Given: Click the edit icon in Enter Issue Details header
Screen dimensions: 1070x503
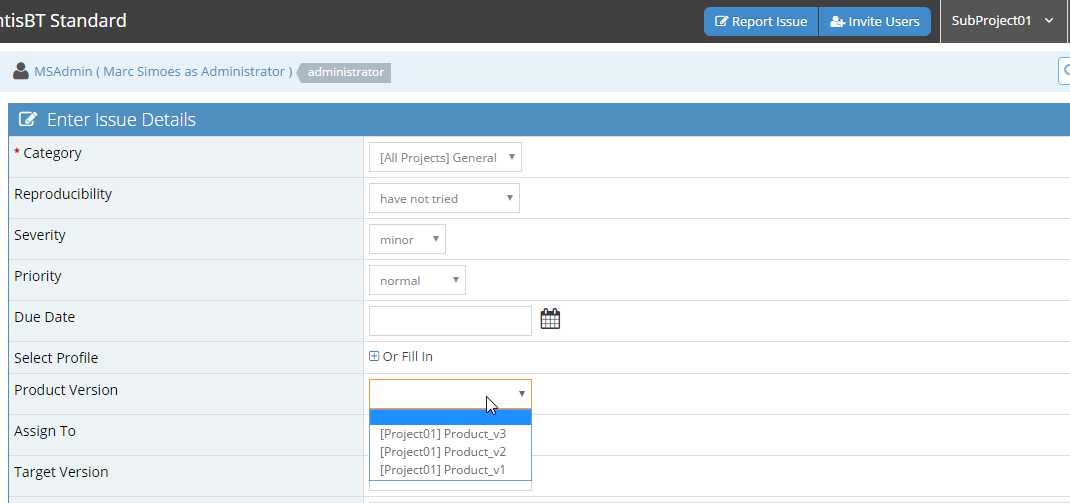Looking at the screenshot, I should [28, 120].
